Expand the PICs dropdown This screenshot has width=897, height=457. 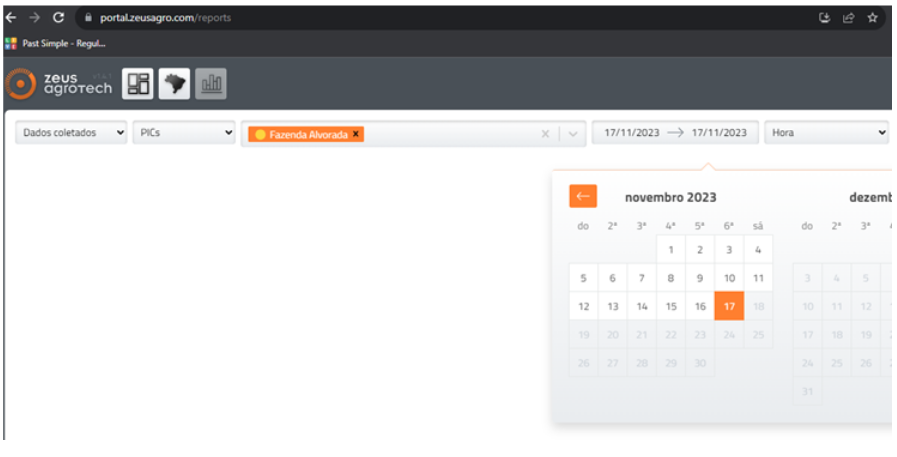pos(183,133)
